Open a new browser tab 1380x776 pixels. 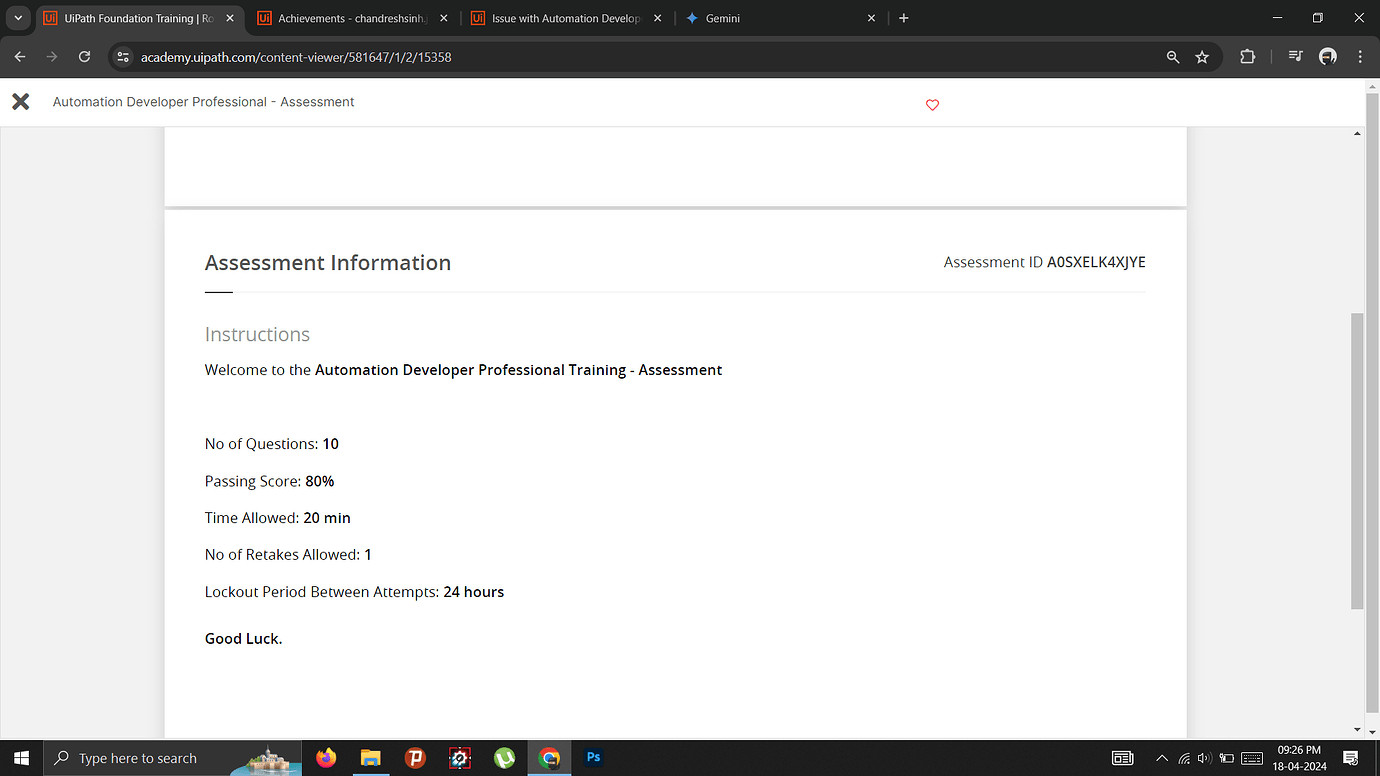[x=903, y=17]
